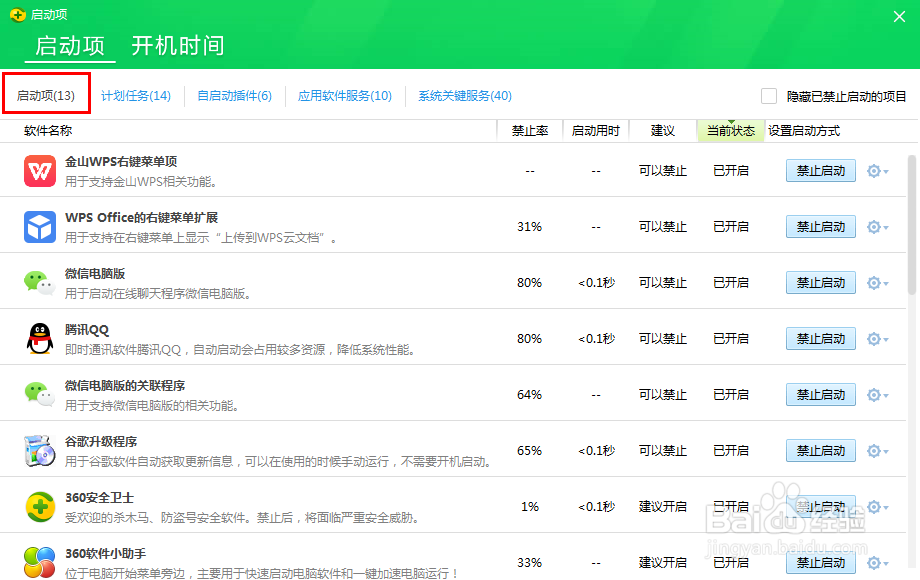Open the 计划任务 tab
Image resolution: width=920 pixels, height=580 pixels.
pyautogui.click(x=135, y=95)
